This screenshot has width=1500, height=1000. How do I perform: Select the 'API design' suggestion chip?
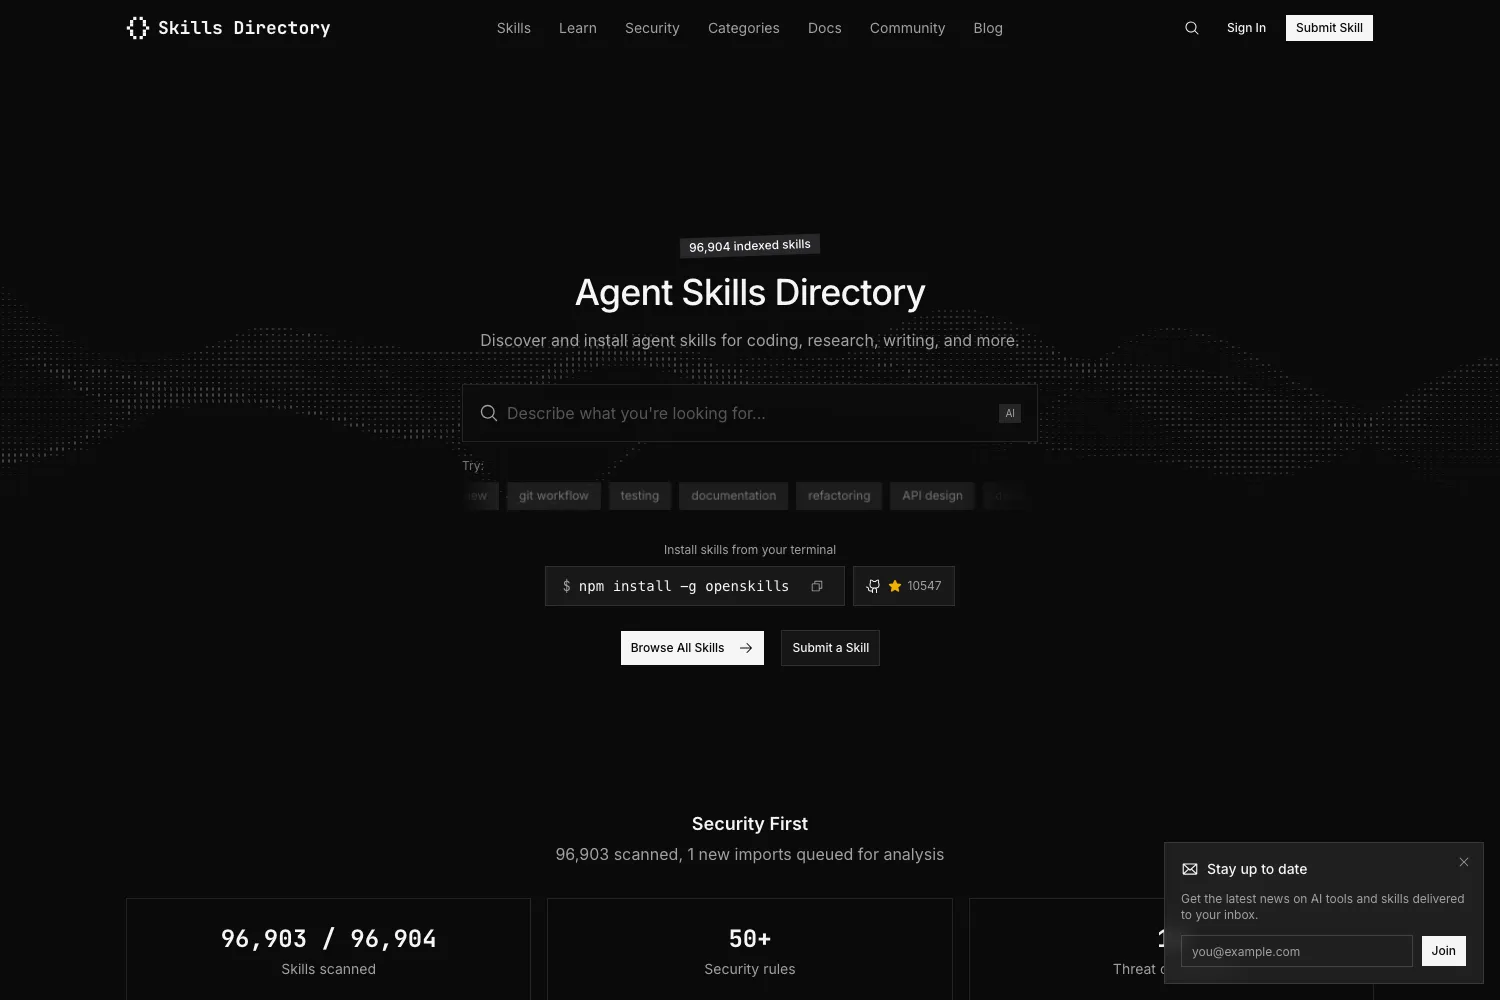tap(932, 496)
